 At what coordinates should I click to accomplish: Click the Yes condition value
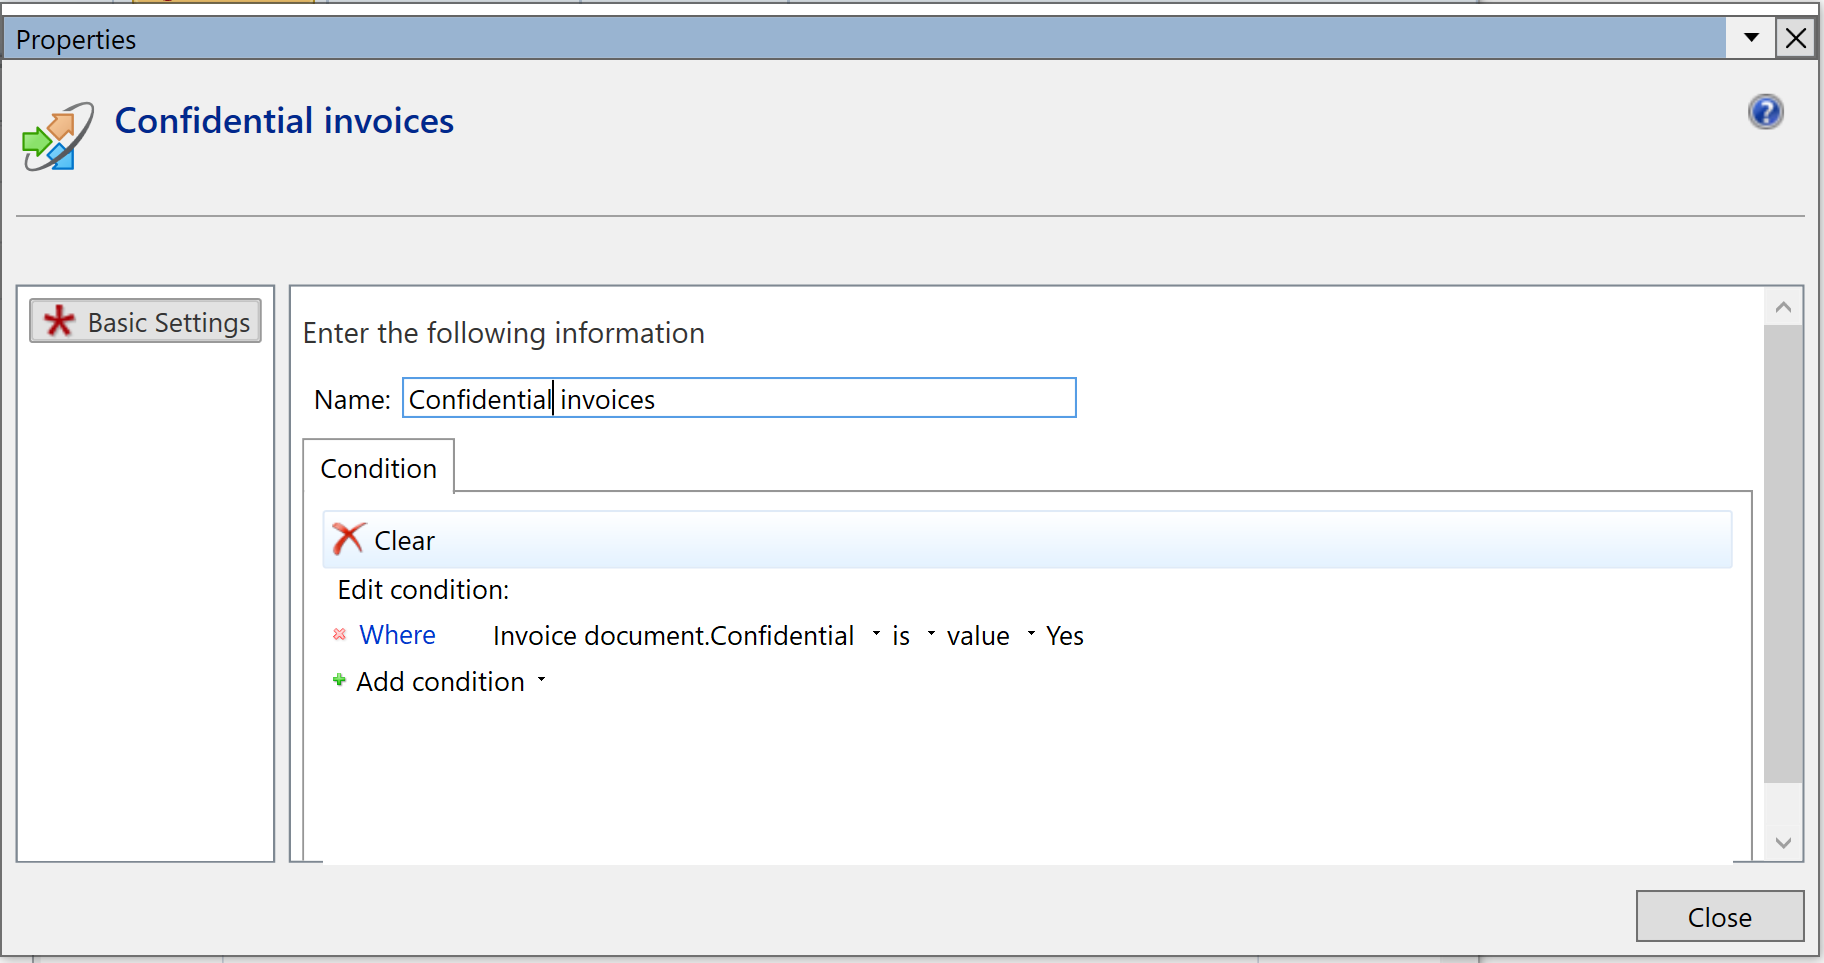(x=1065, y=636)
